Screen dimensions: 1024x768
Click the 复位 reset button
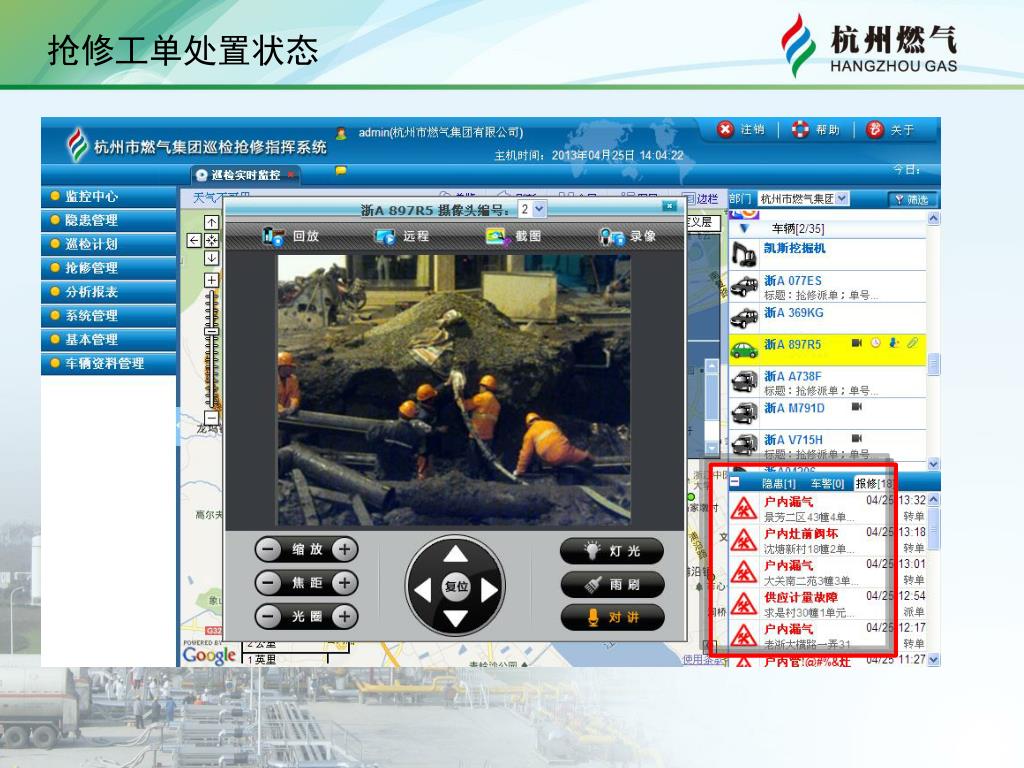coord(456,586)
